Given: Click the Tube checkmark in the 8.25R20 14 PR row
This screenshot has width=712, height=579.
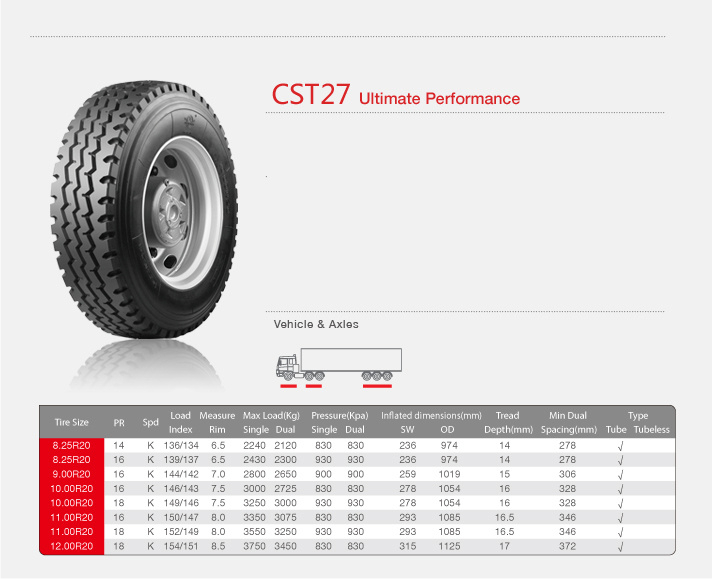Looking at the screenshot, I should 620,446.
